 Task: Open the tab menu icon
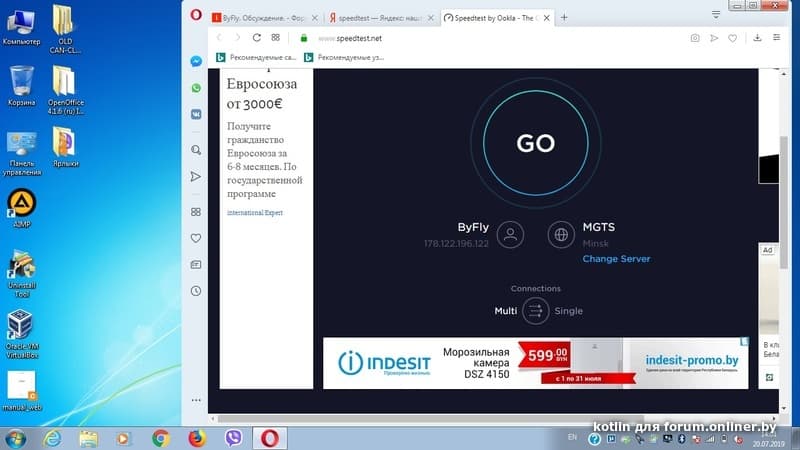pyautogui.click(x=716, y=15)
